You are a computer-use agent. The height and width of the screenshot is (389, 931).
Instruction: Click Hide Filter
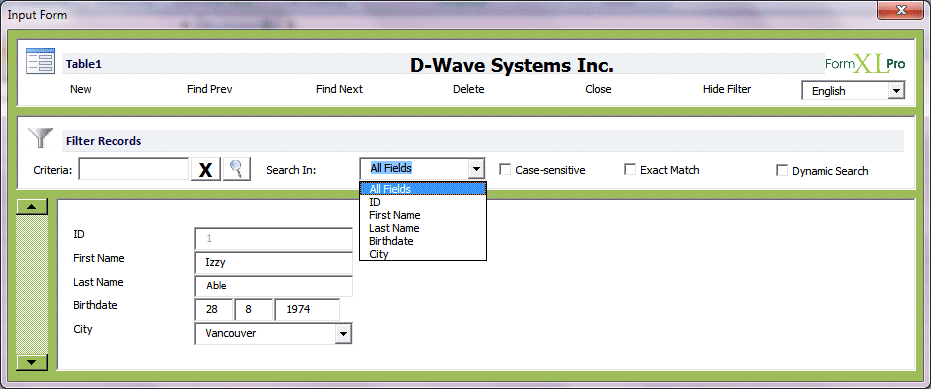tap(727, 89)
